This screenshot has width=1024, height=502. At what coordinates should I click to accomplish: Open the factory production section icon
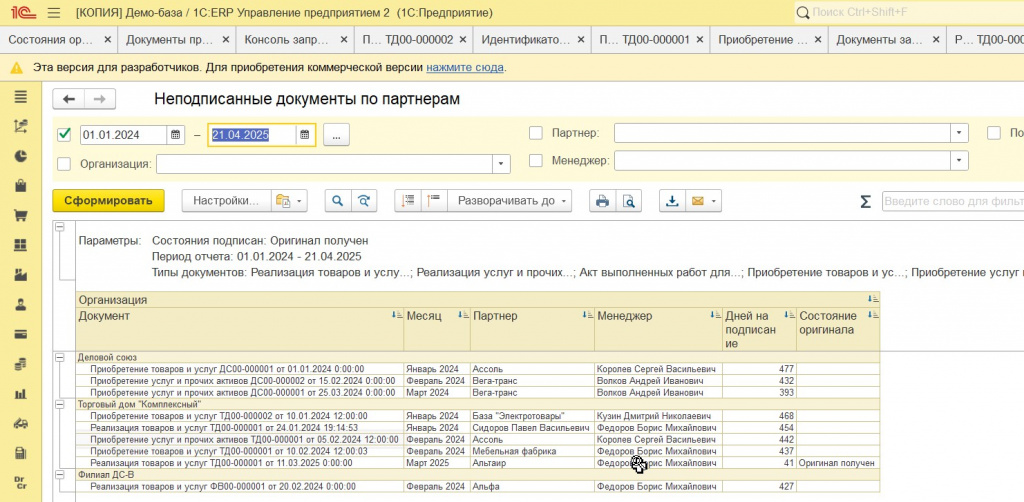(x=20, y=275)
